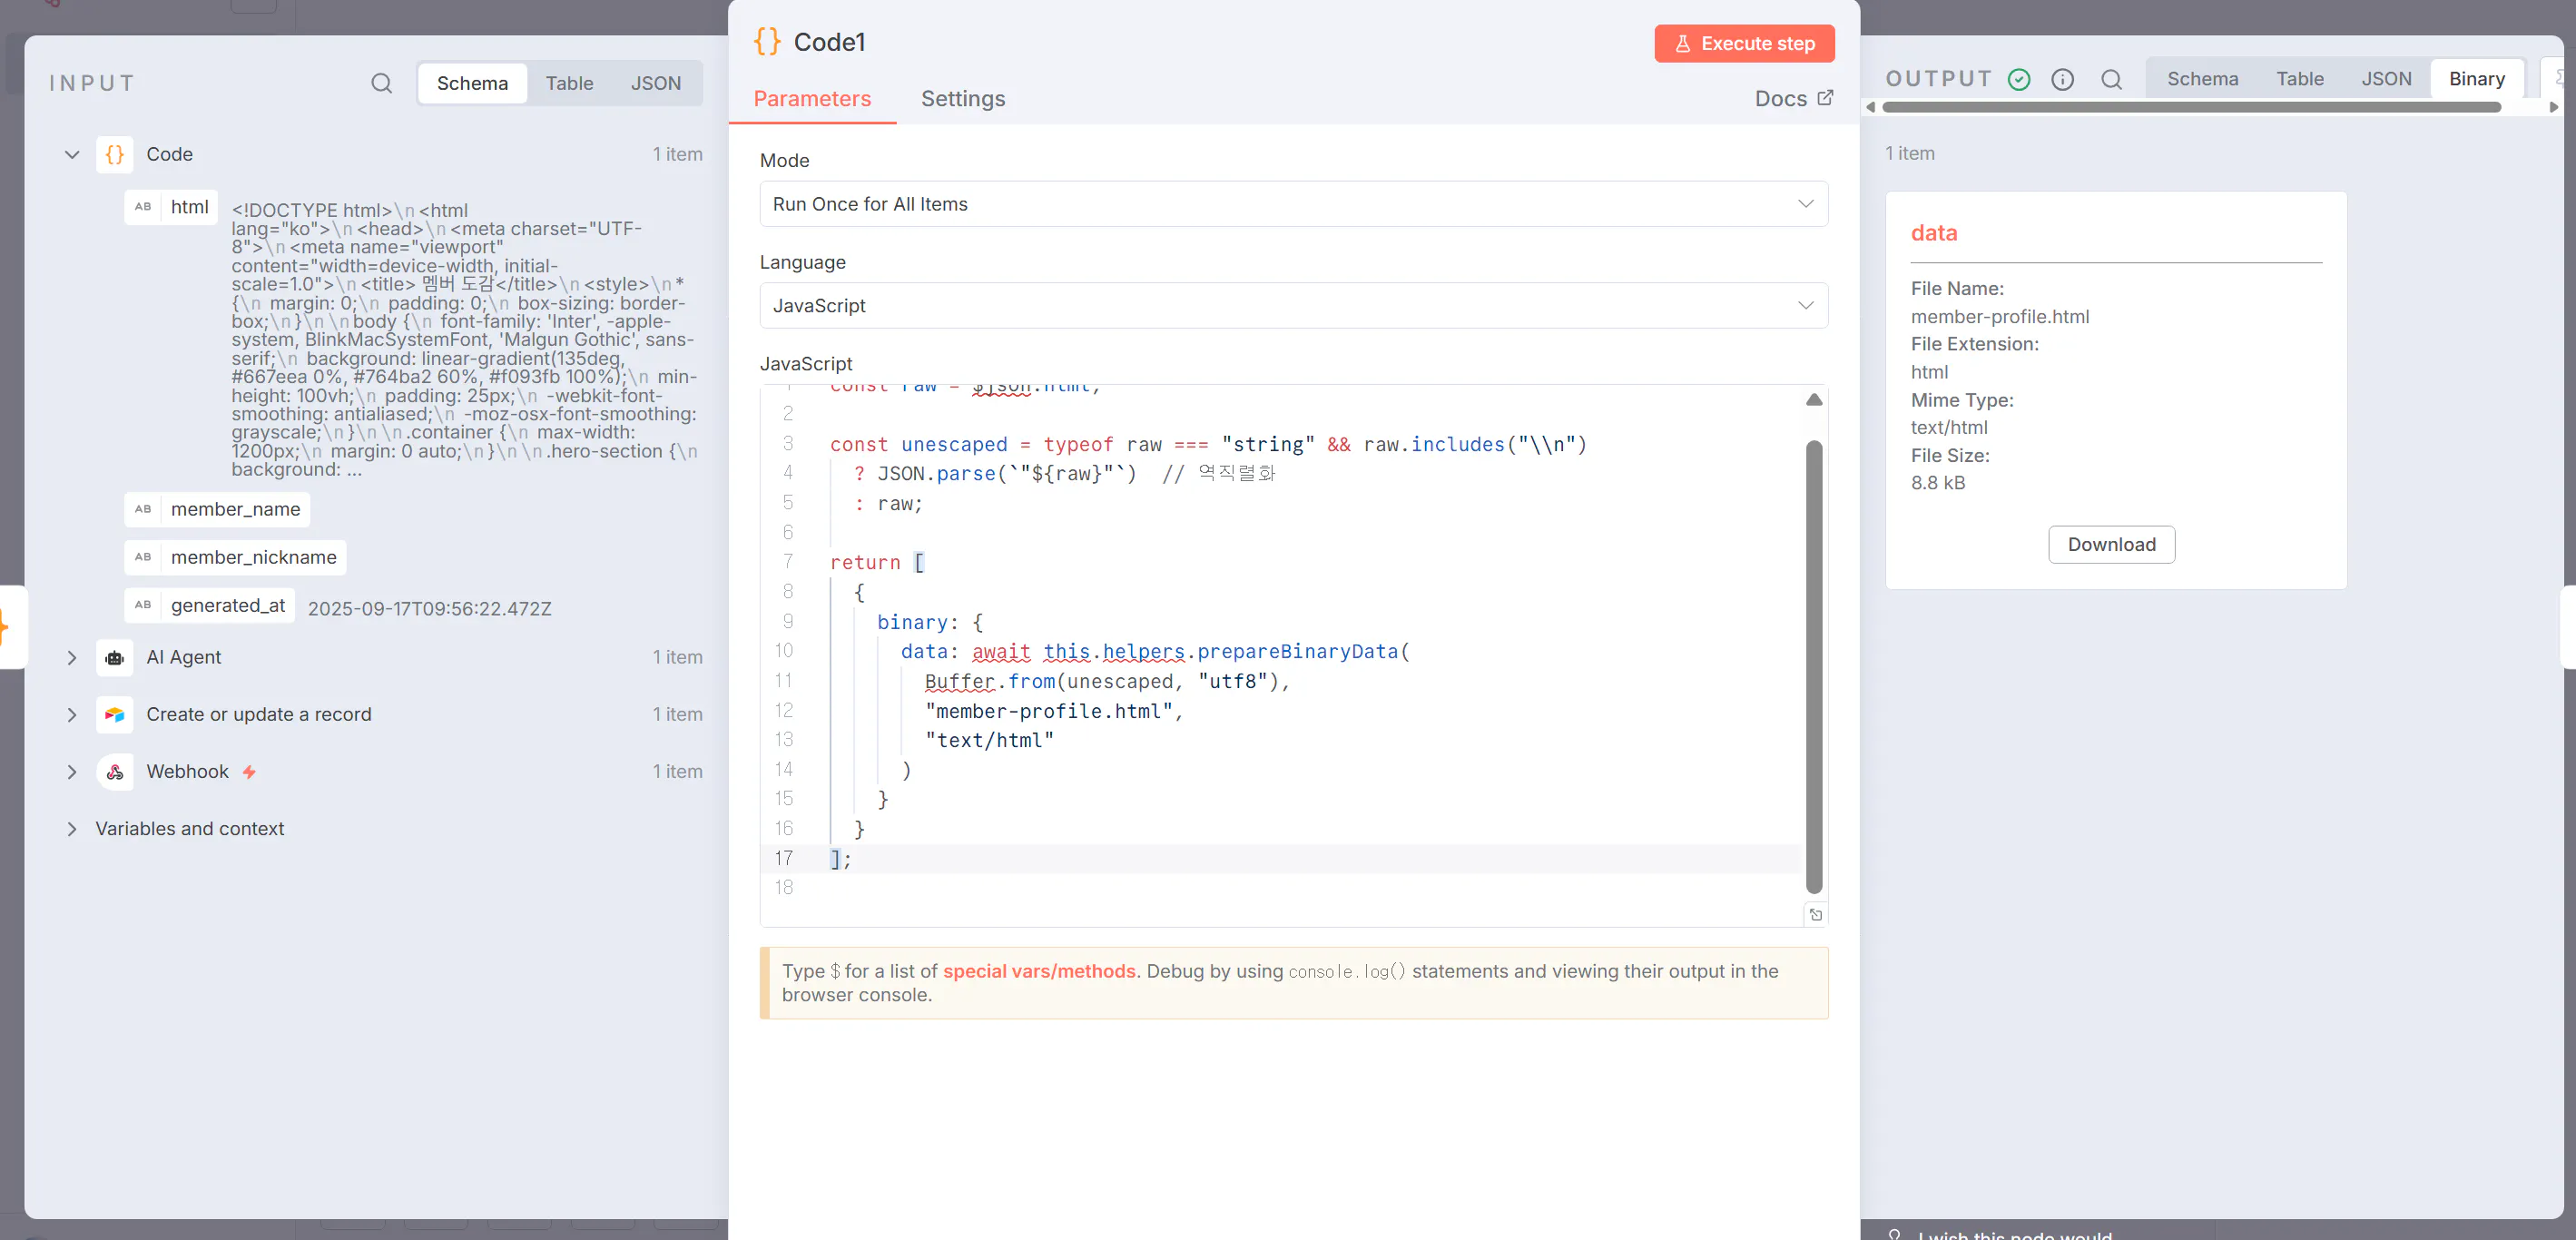Switch input view to JSON
The width and height of the screenshot is (2576, 1240).
click(655, 83)
